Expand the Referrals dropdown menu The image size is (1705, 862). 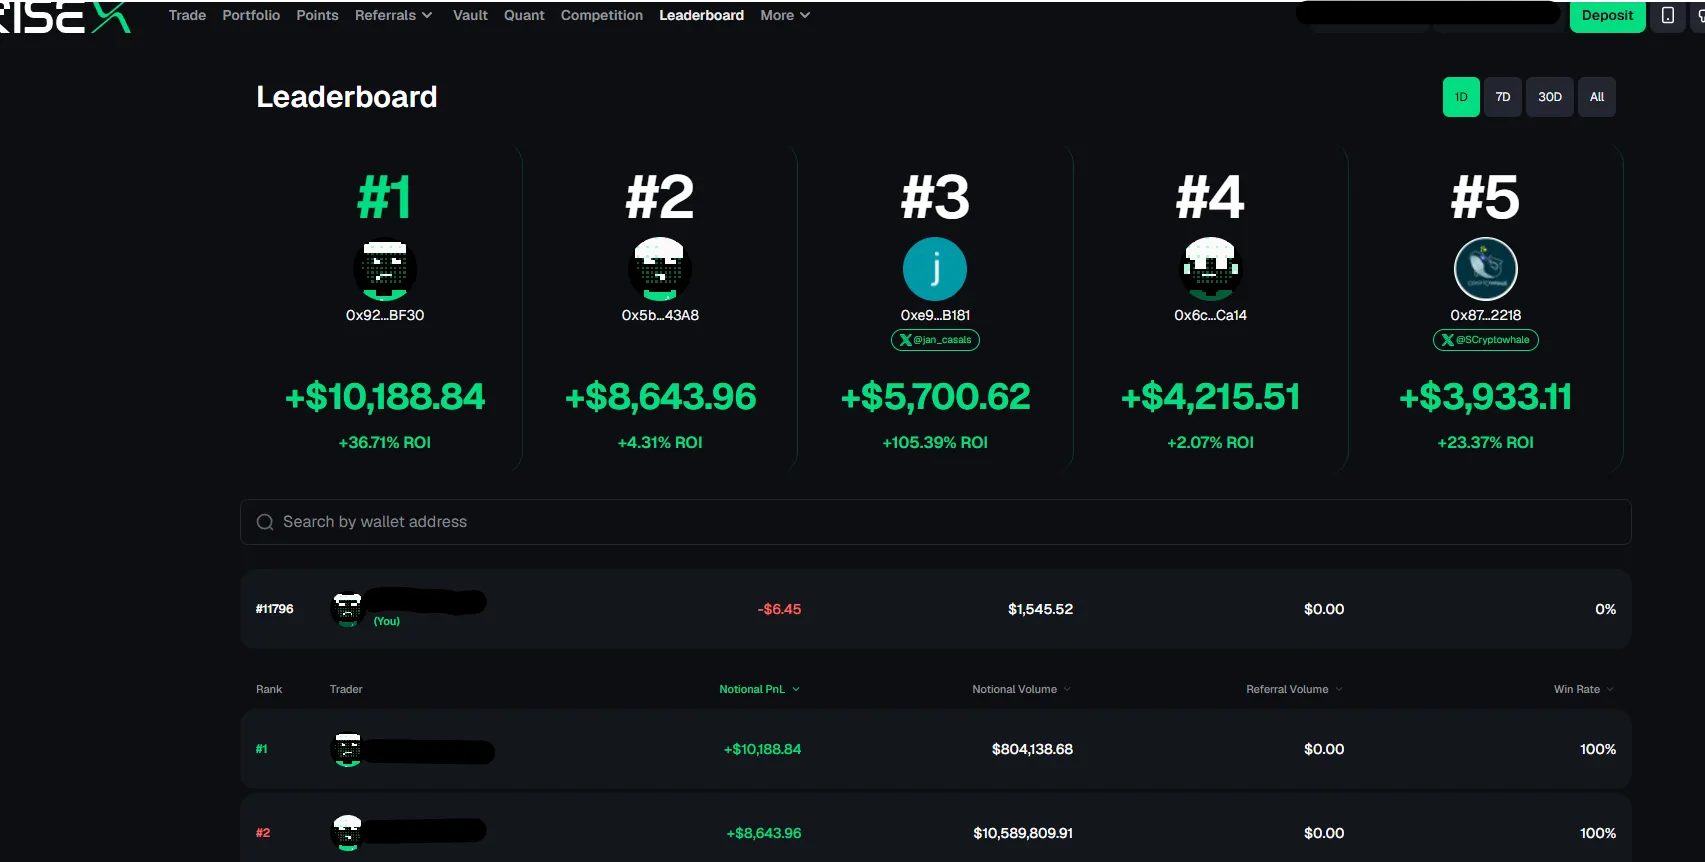click(393, 15)
